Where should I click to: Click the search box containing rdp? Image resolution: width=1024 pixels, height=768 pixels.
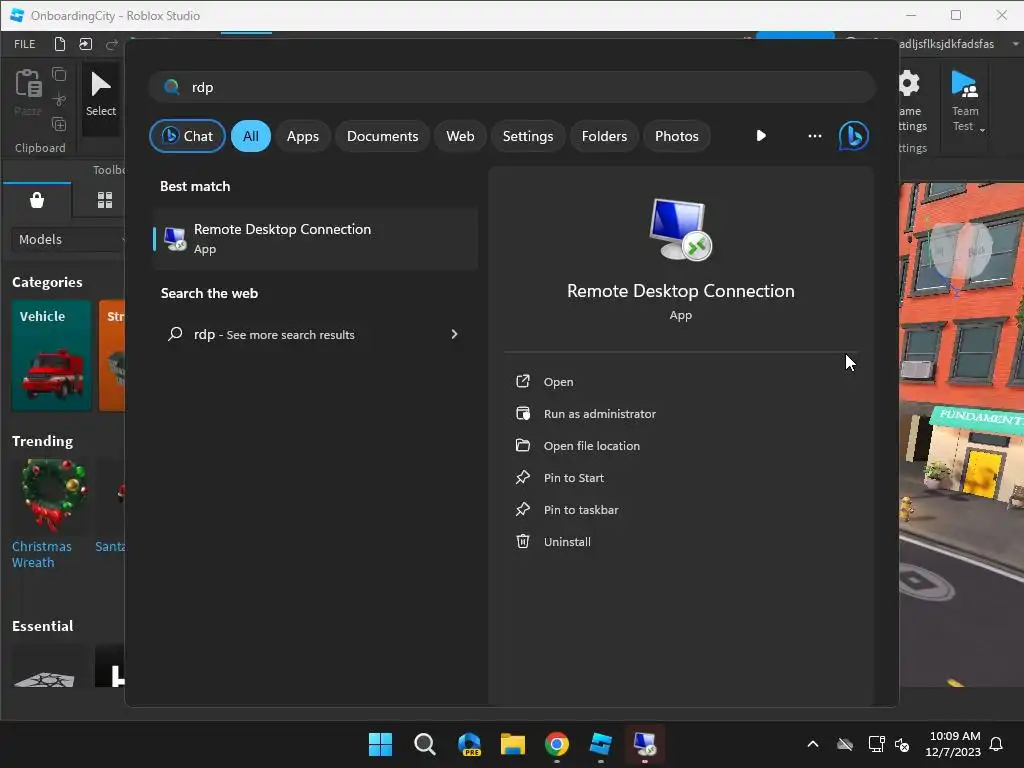pyautogui.click(x=512, y=87)
